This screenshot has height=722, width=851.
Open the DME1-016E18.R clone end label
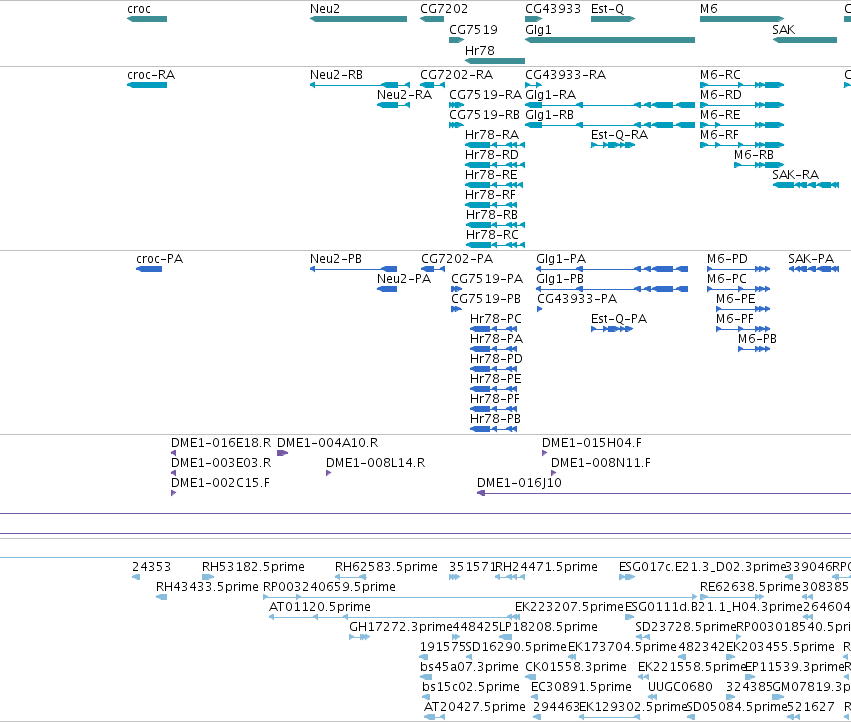pos(221,443)
